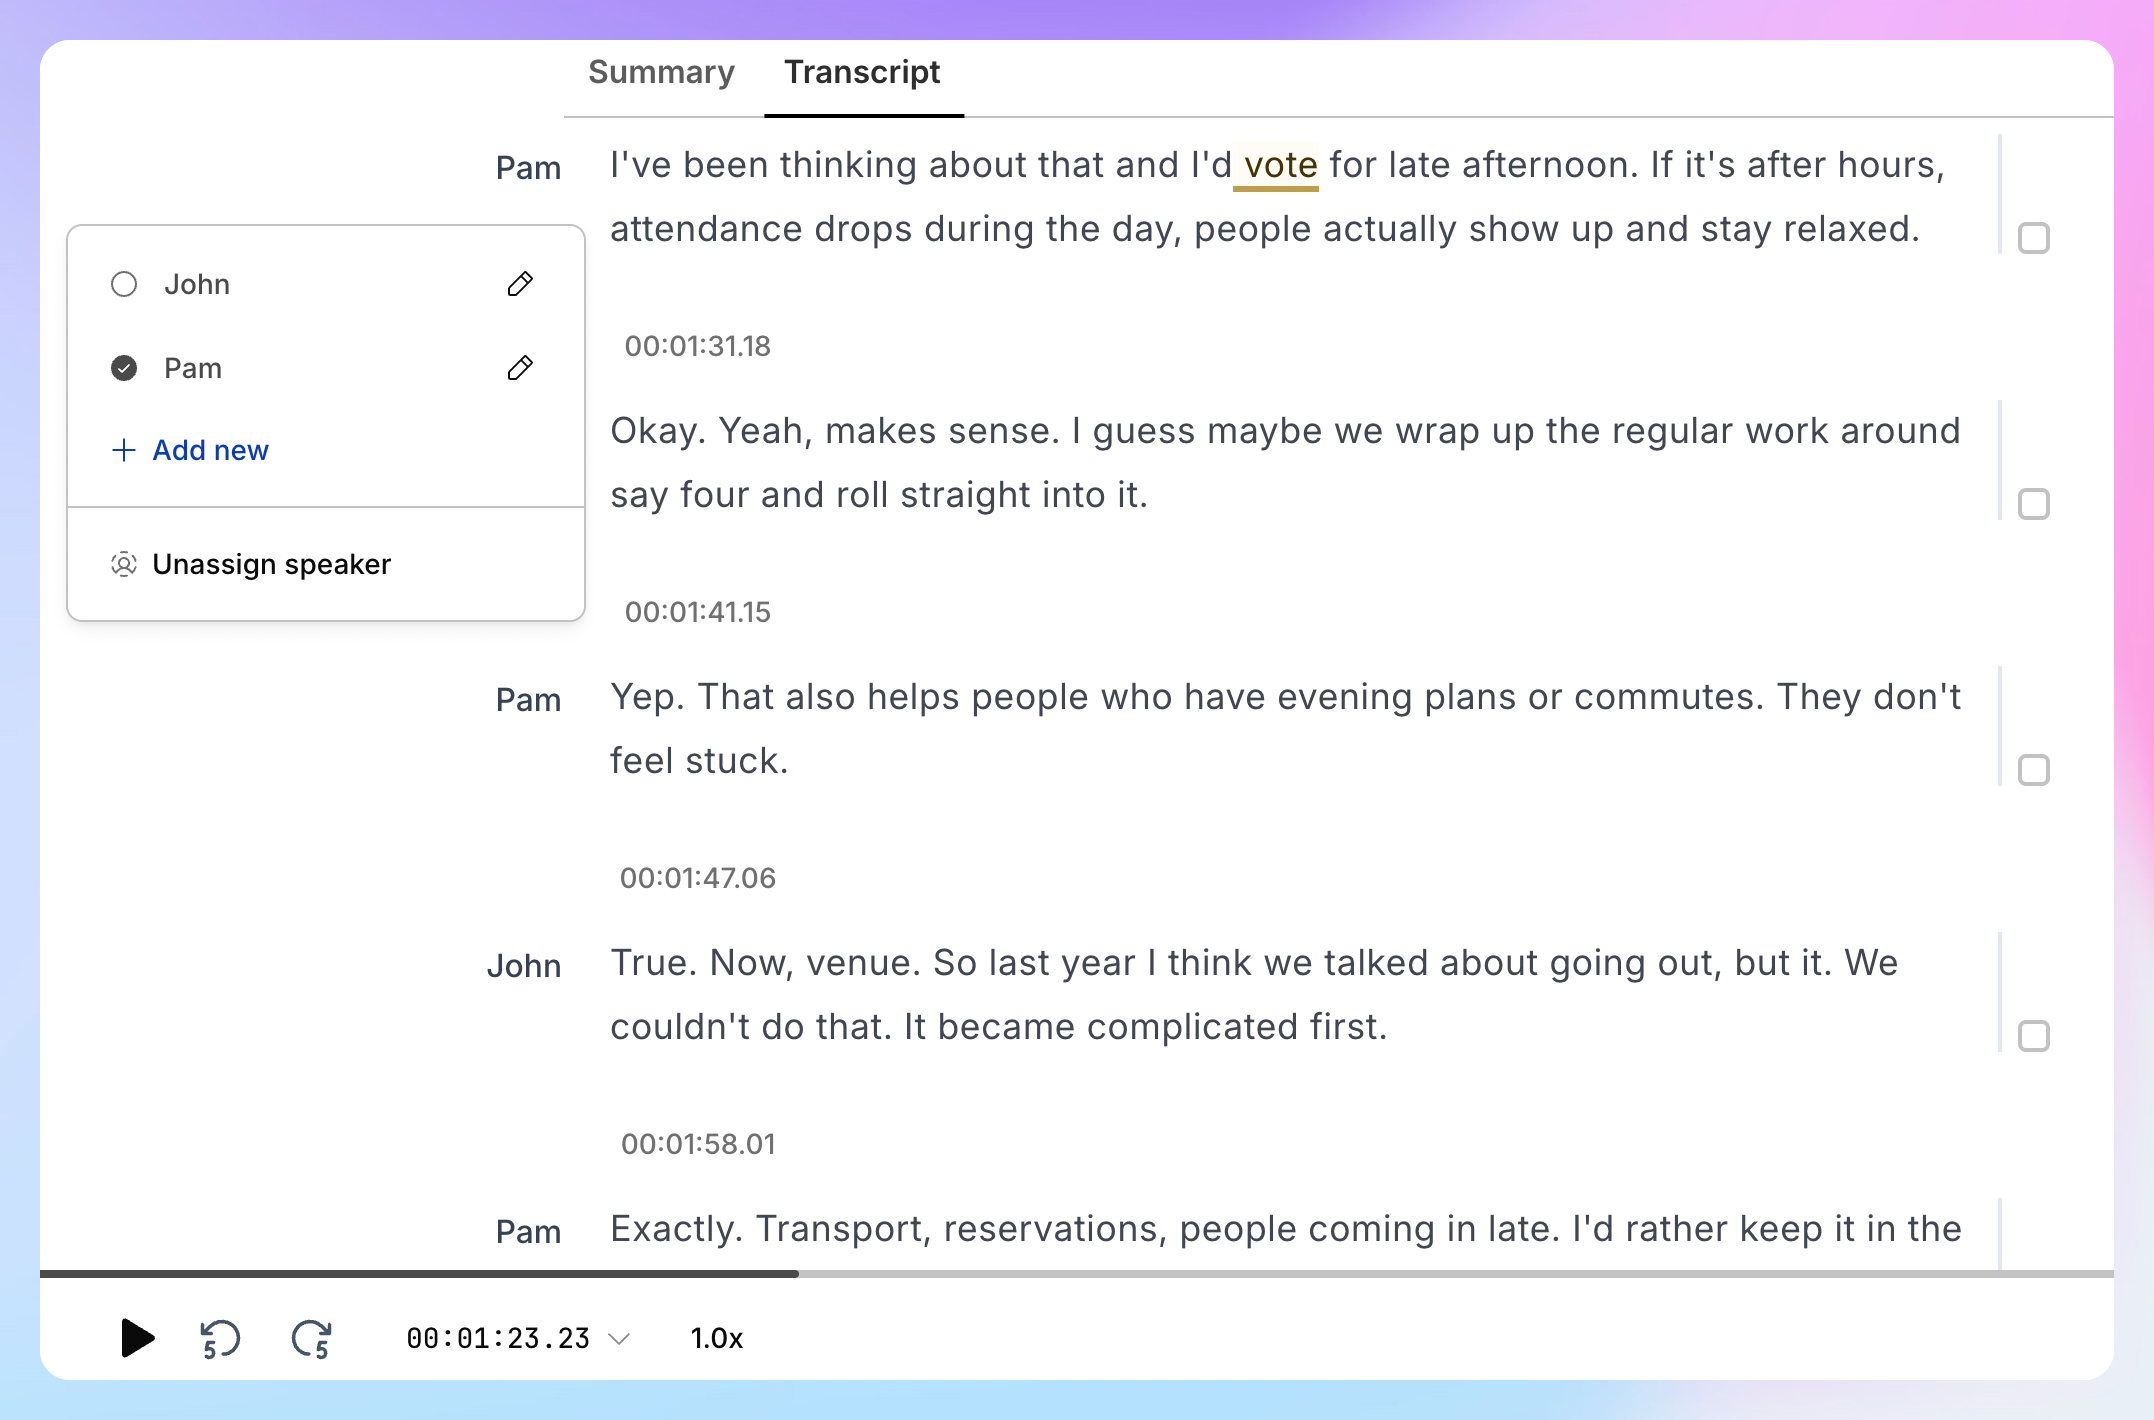Tick the checkbox for the 'Okay. Yeah, makes sense' paragraph

coord(2034,504)
